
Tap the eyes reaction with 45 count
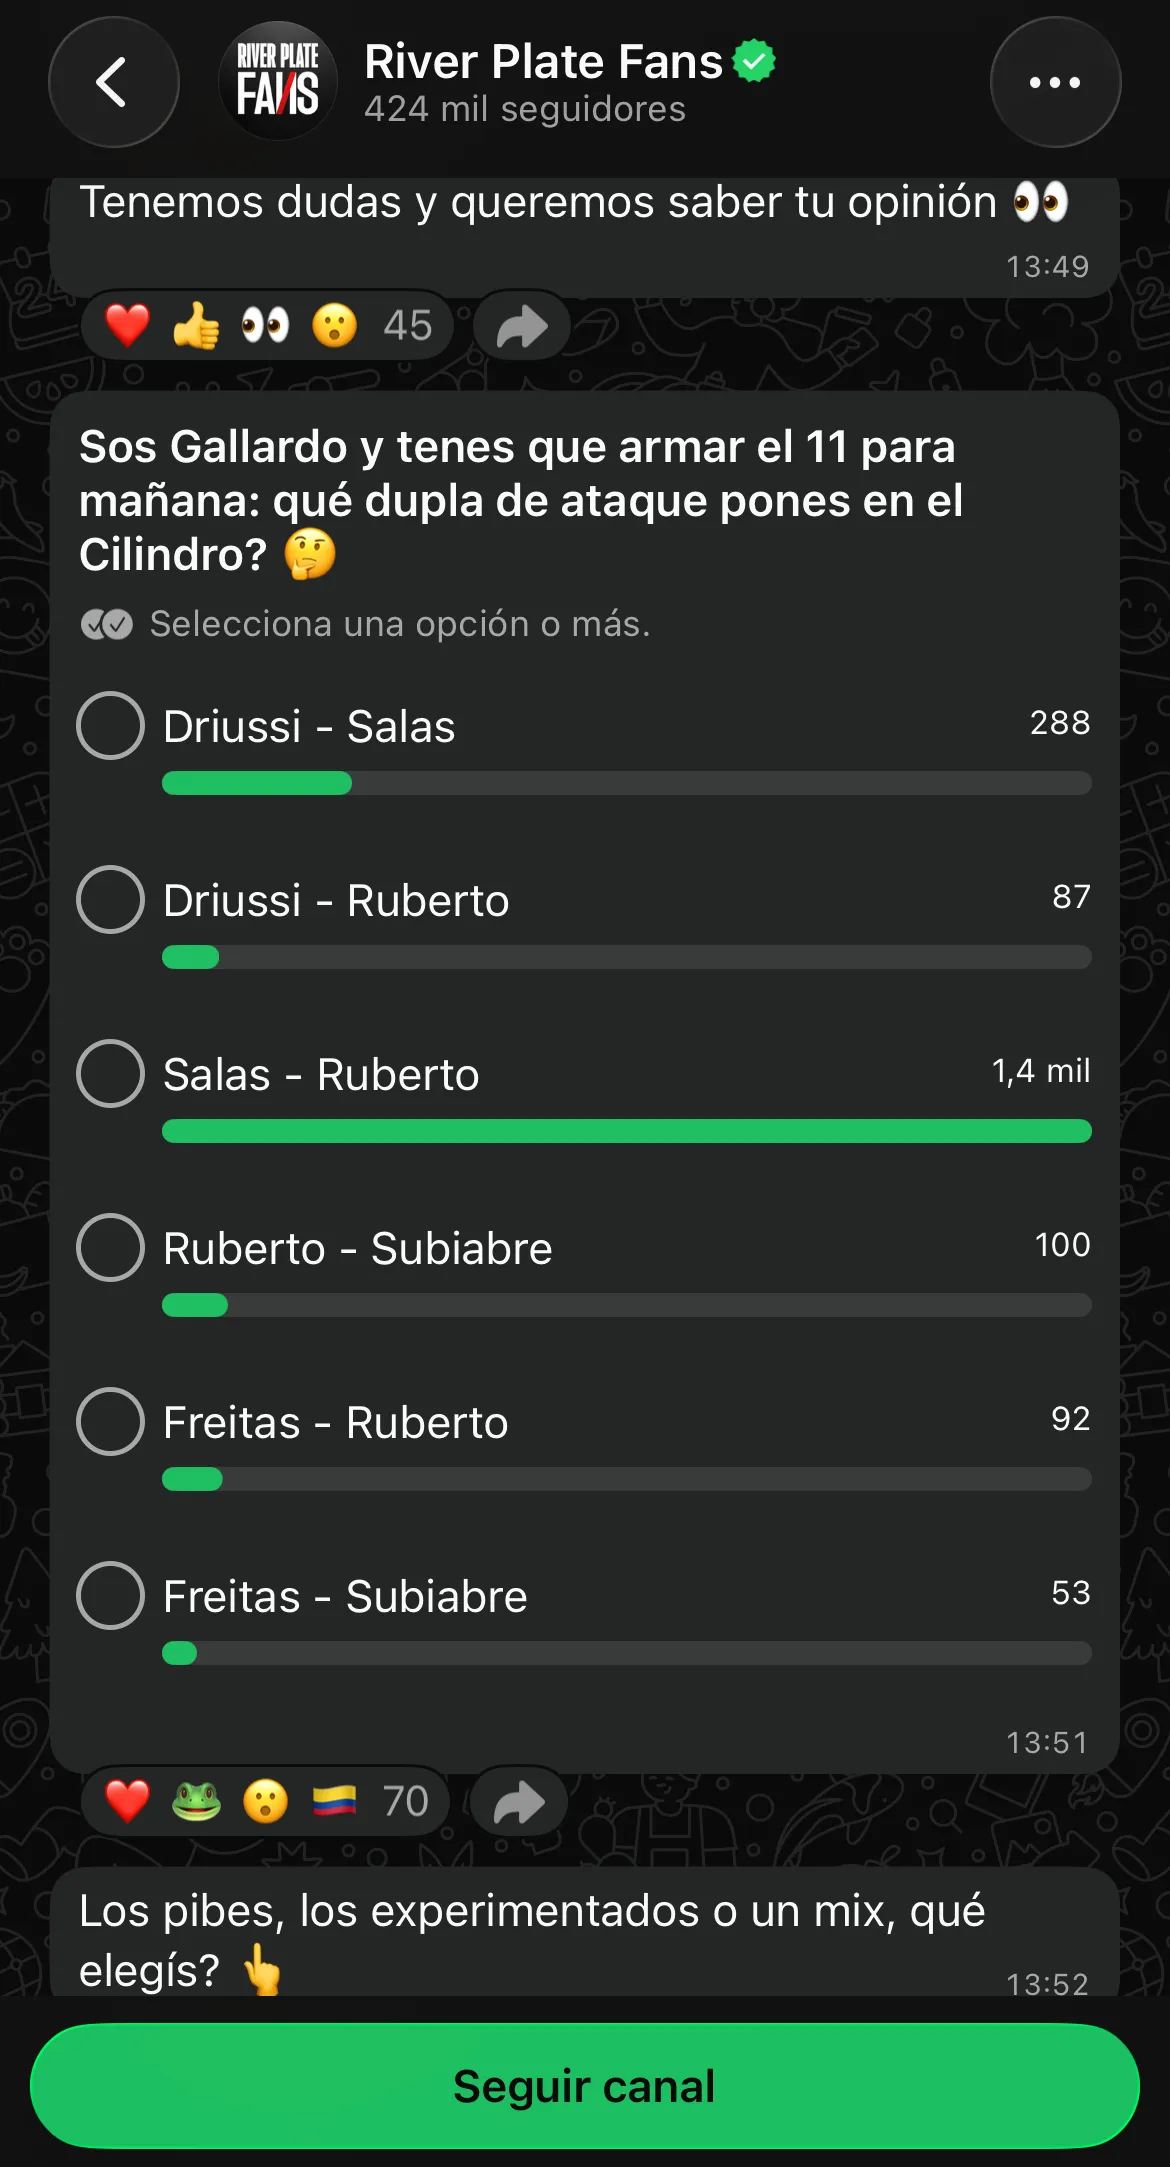(265, 326)
